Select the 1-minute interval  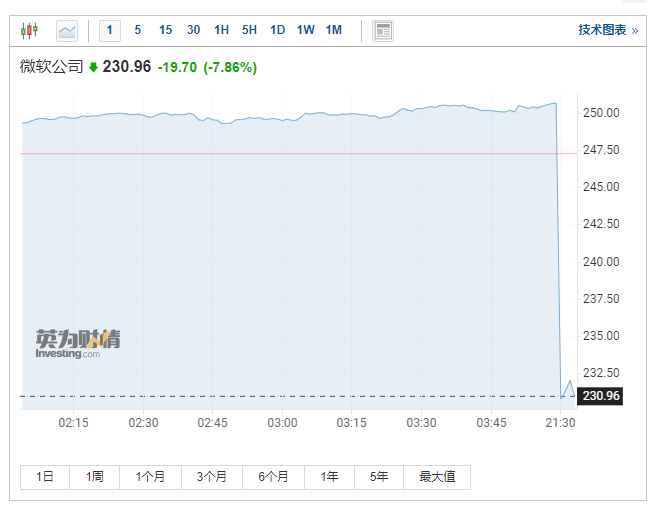(x=110, y=30)
